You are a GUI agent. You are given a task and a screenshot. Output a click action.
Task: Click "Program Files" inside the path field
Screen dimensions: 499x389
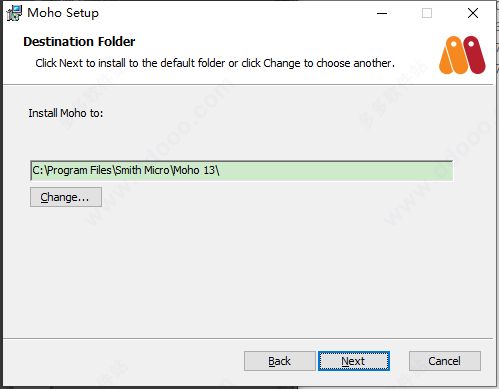point(79,170)
